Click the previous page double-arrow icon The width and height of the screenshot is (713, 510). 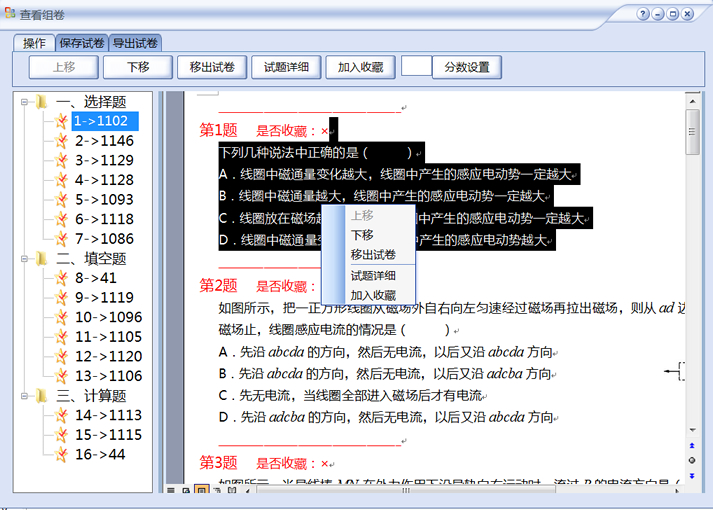coord(692,445)
